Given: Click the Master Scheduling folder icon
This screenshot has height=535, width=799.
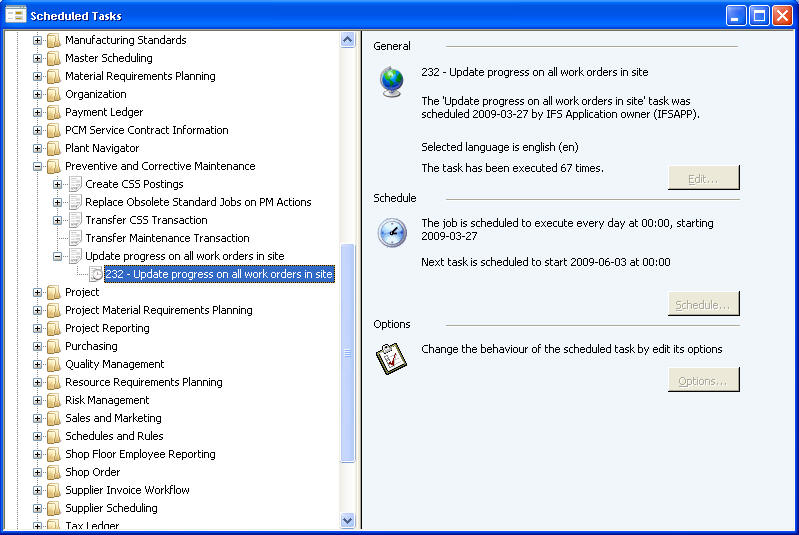Looking at the screenshot, I should tap(54, 58).
